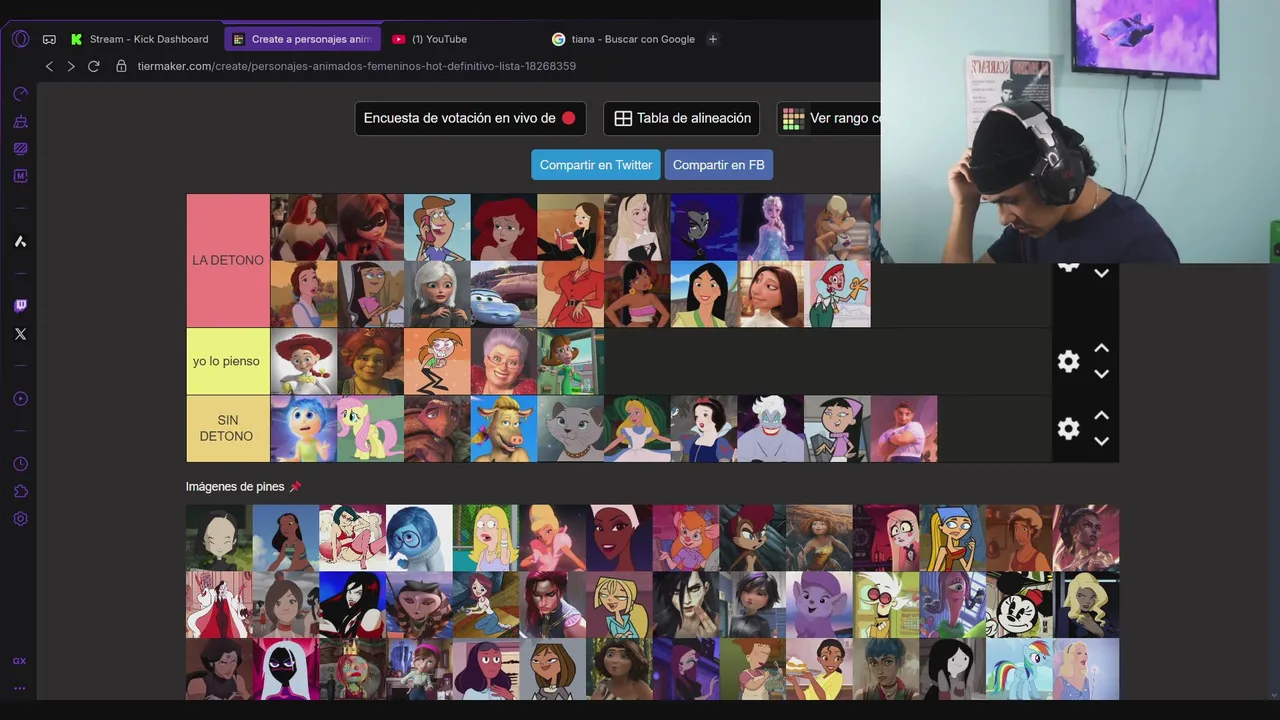Click the 'yo lo pienso' tier label
This screenshot has height=720, width=1280.
pos(228,361)
